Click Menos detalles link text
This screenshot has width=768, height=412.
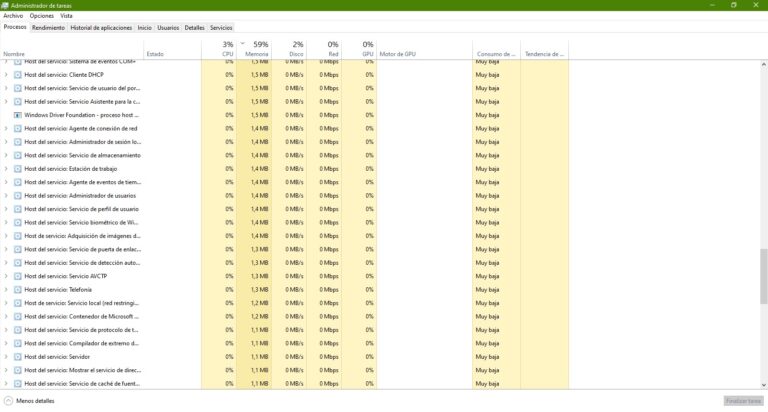[x=35, y=401]
